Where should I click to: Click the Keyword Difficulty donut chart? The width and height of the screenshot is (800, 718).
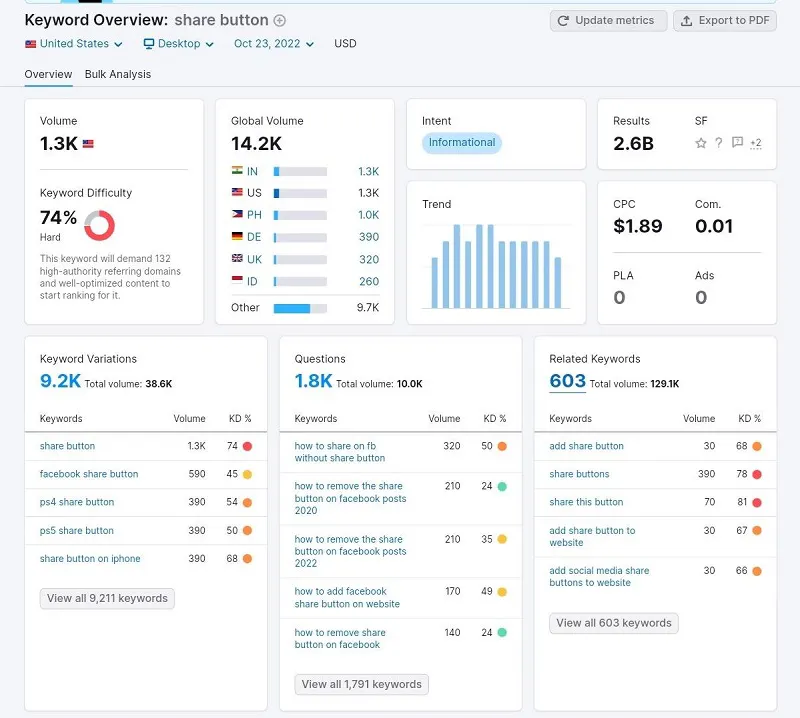point(99,225)
